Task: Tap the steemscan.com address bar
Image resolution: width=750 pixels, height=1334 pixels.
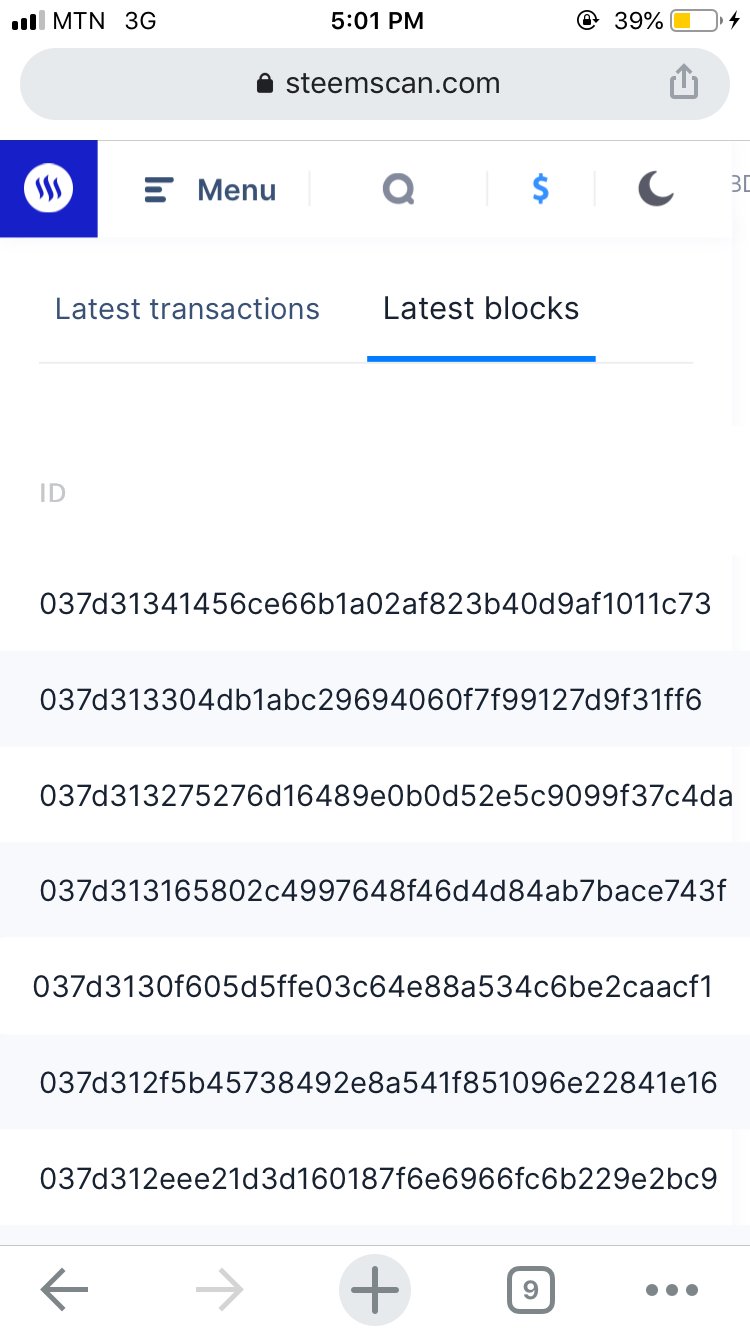Action: (x=375, y=83)
